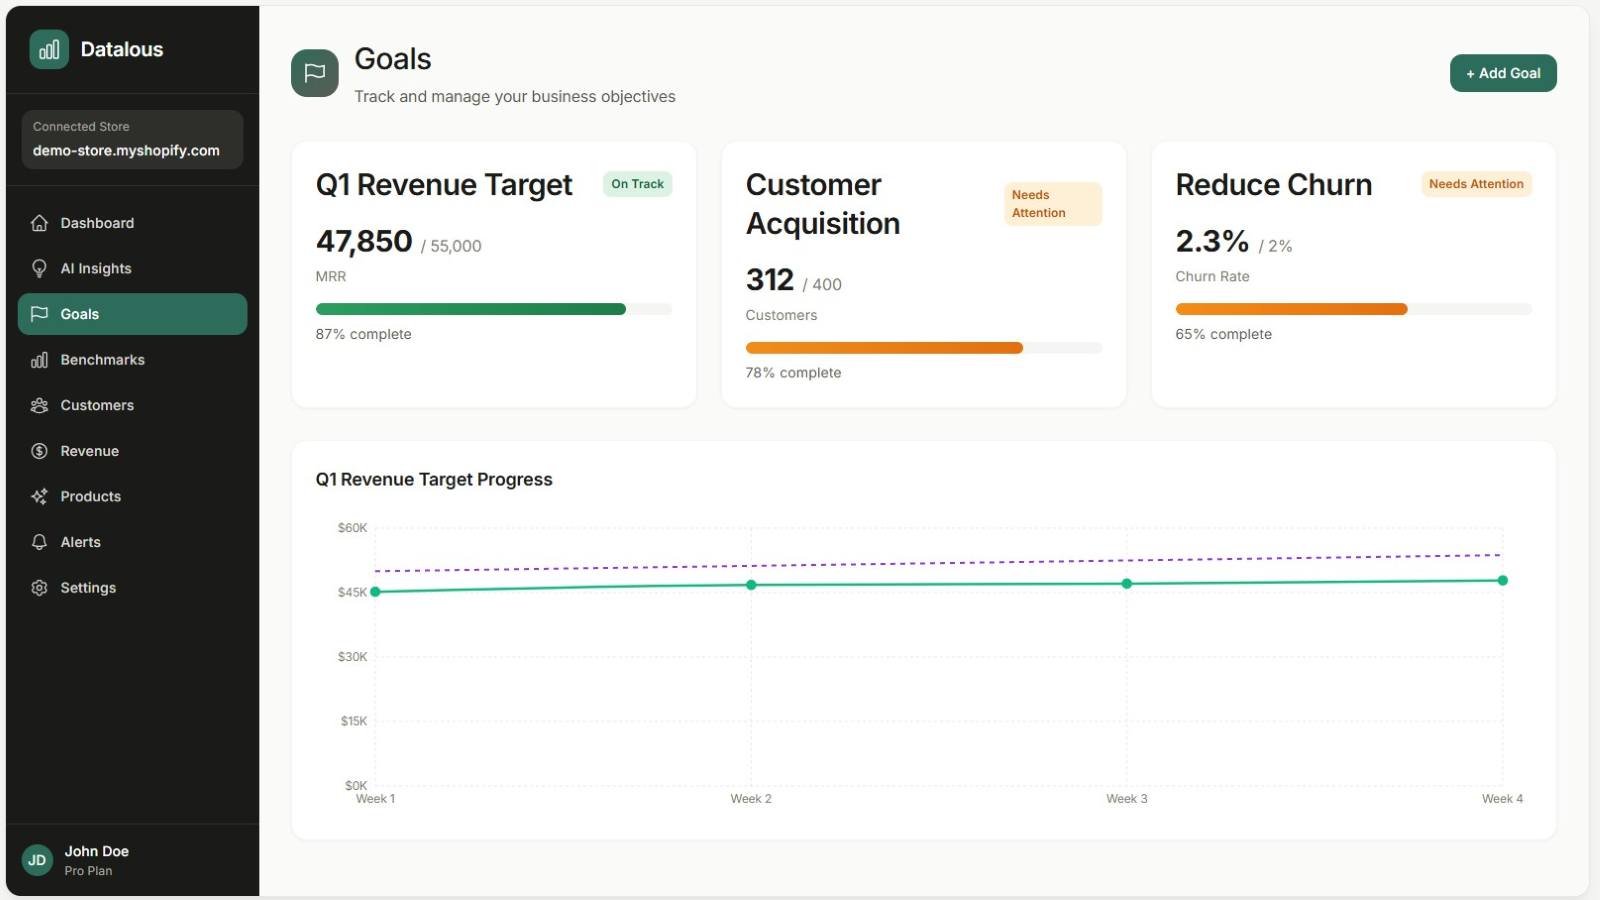This screenshot has width=1600, height=900.
Task: Click the On Track badge on Q1 Revenue Target
Action: pyautogui.click(x=637, y=184)
